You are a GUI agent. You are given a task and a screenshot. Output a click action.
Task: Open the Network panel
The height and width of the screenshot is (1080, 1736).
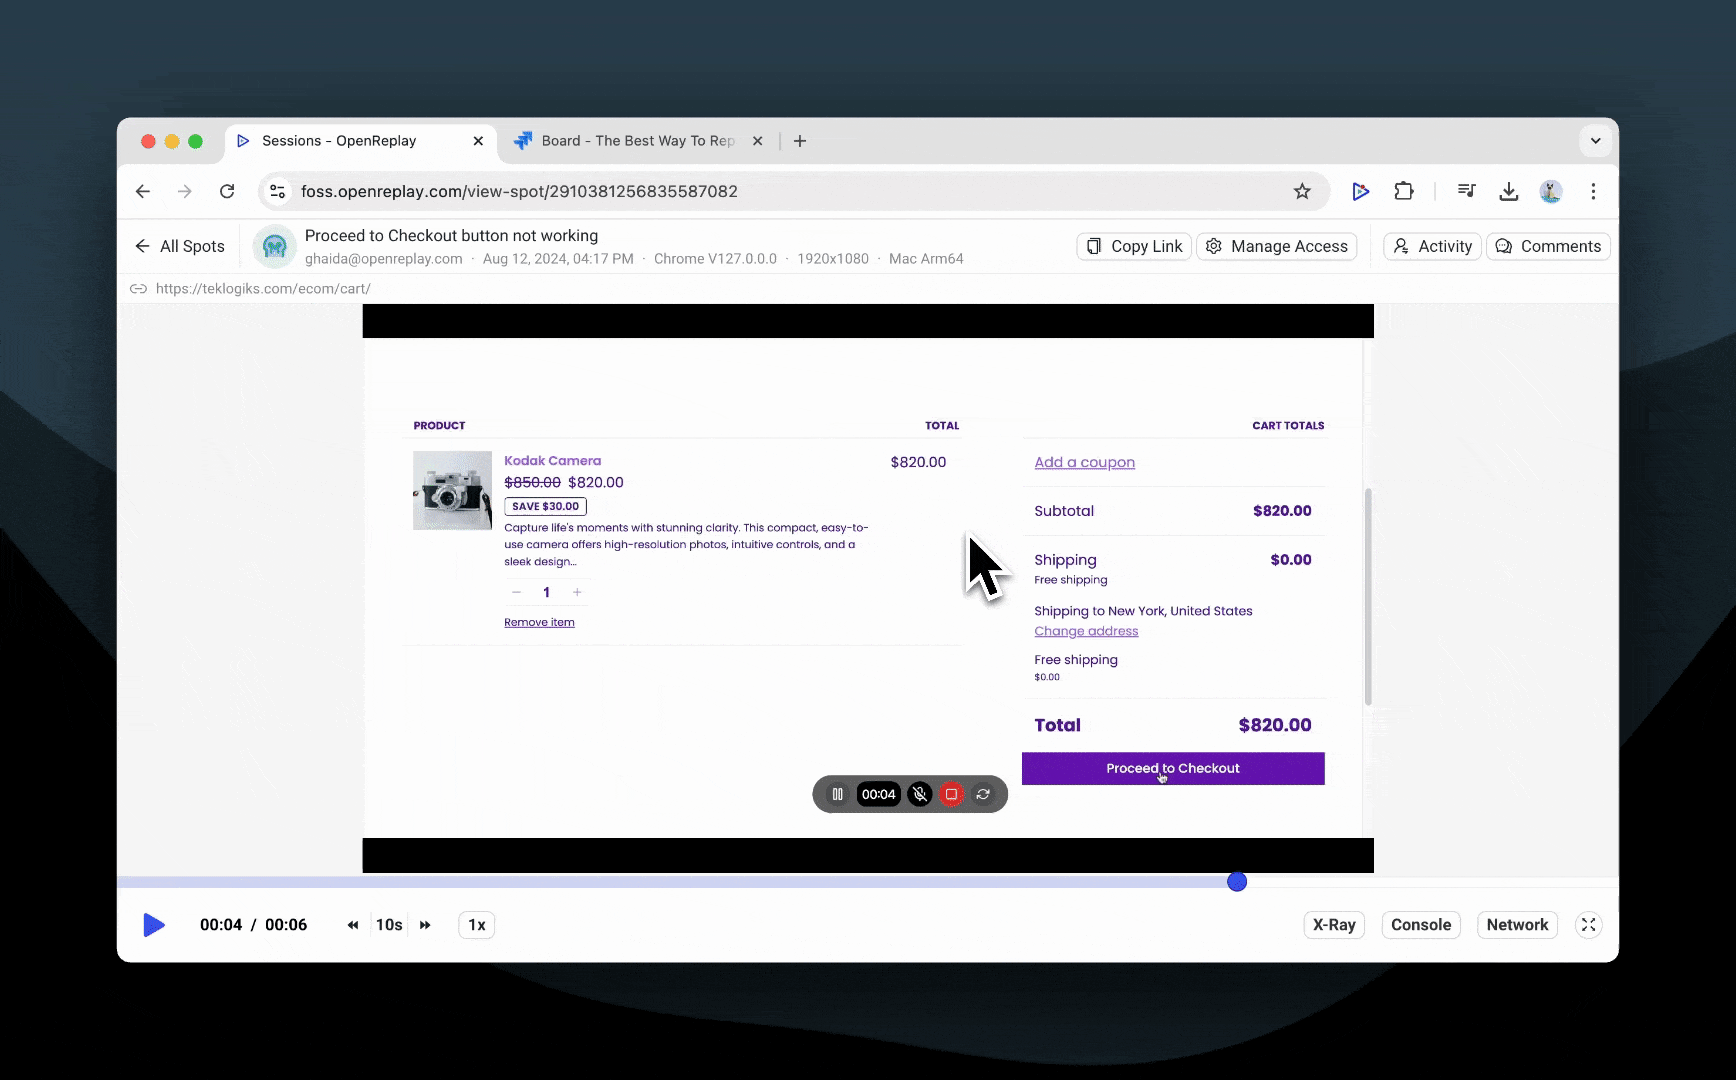[1517, 925]
